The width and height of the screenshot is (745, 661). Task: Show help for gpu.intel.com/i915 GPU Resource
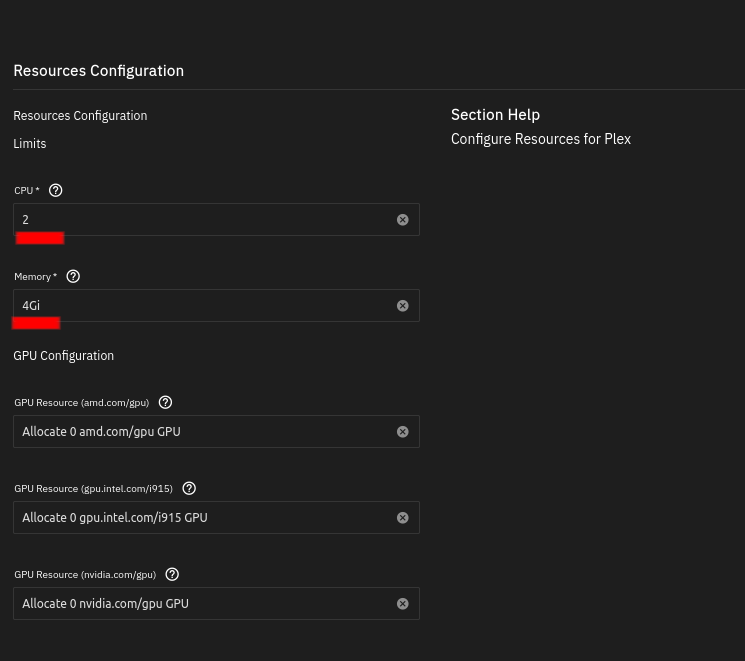(x=189, y=488)
